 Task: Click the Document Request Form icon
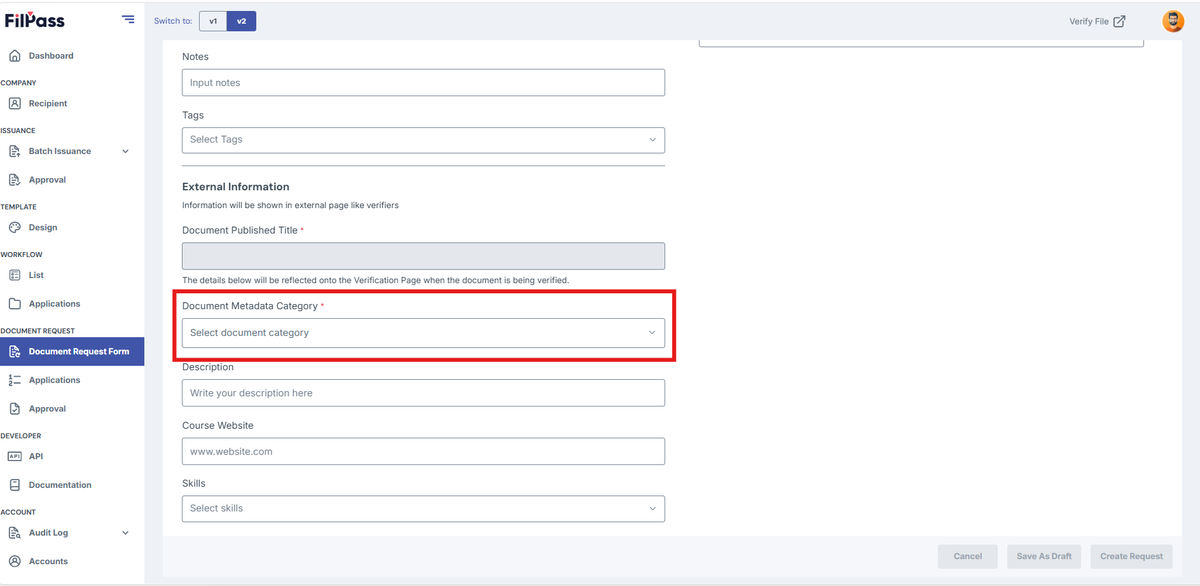(14, 351)
